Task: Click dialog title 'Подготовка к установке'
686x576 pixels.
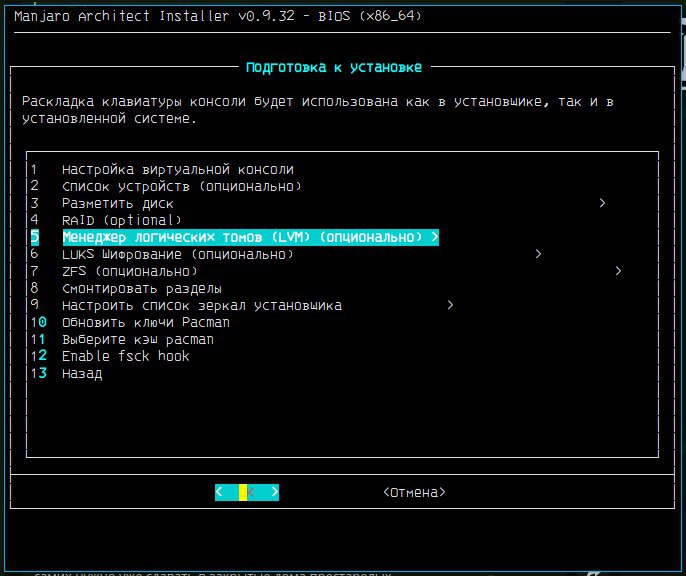Action: (334, 67)
